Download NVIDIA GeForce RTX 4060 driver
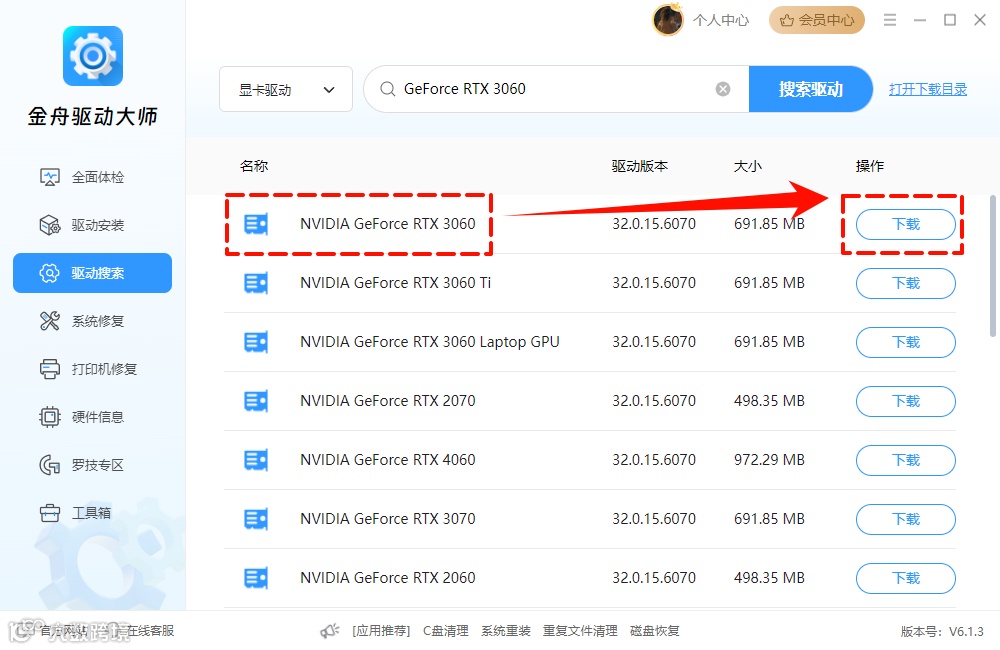This screenshot has width=1000, height=650. coord(906,460)
